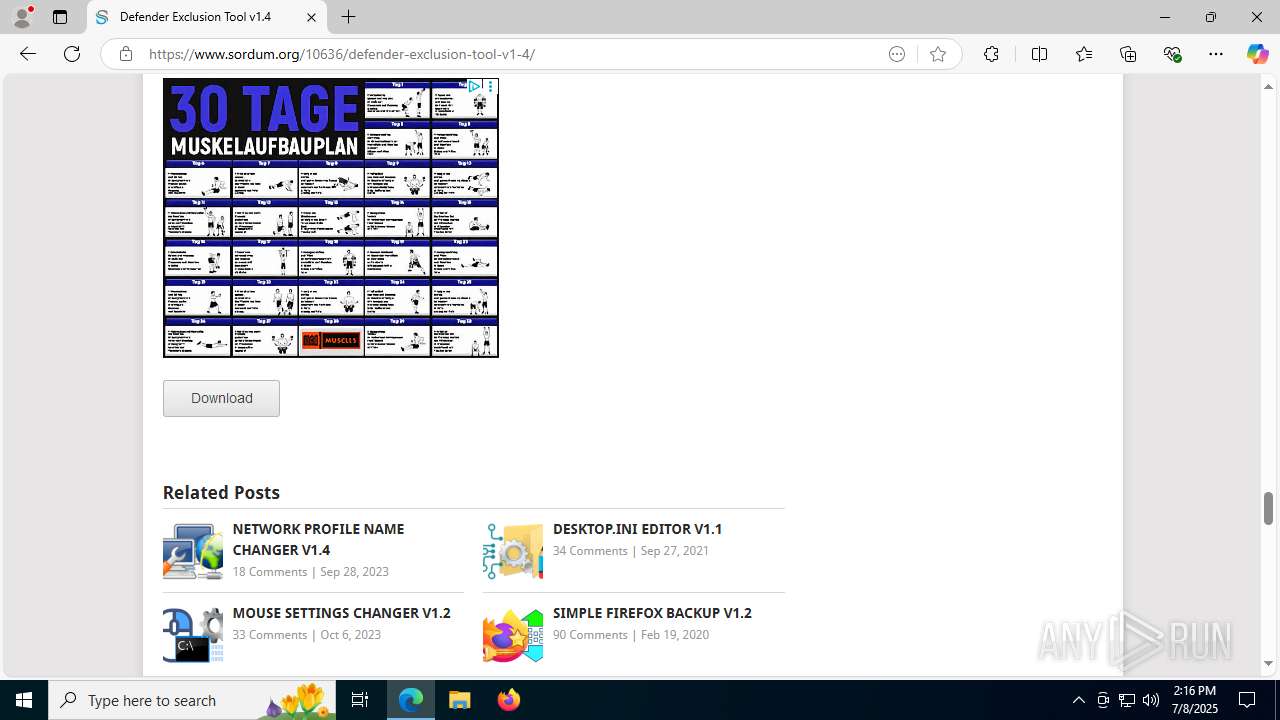Click Network Profile Name Changer thumbnail
The height and width of the screenshot is (720, 1280).
coord(193,551)
